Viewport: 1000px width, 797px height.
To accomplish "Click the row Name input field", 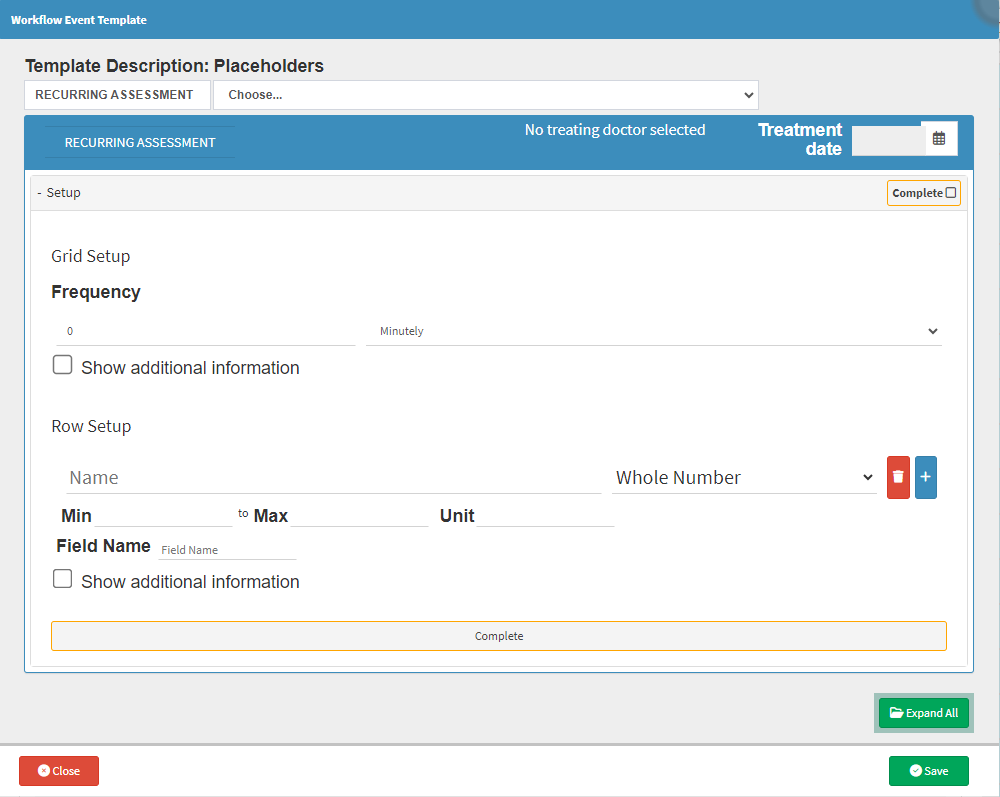I will click(333, 478).
